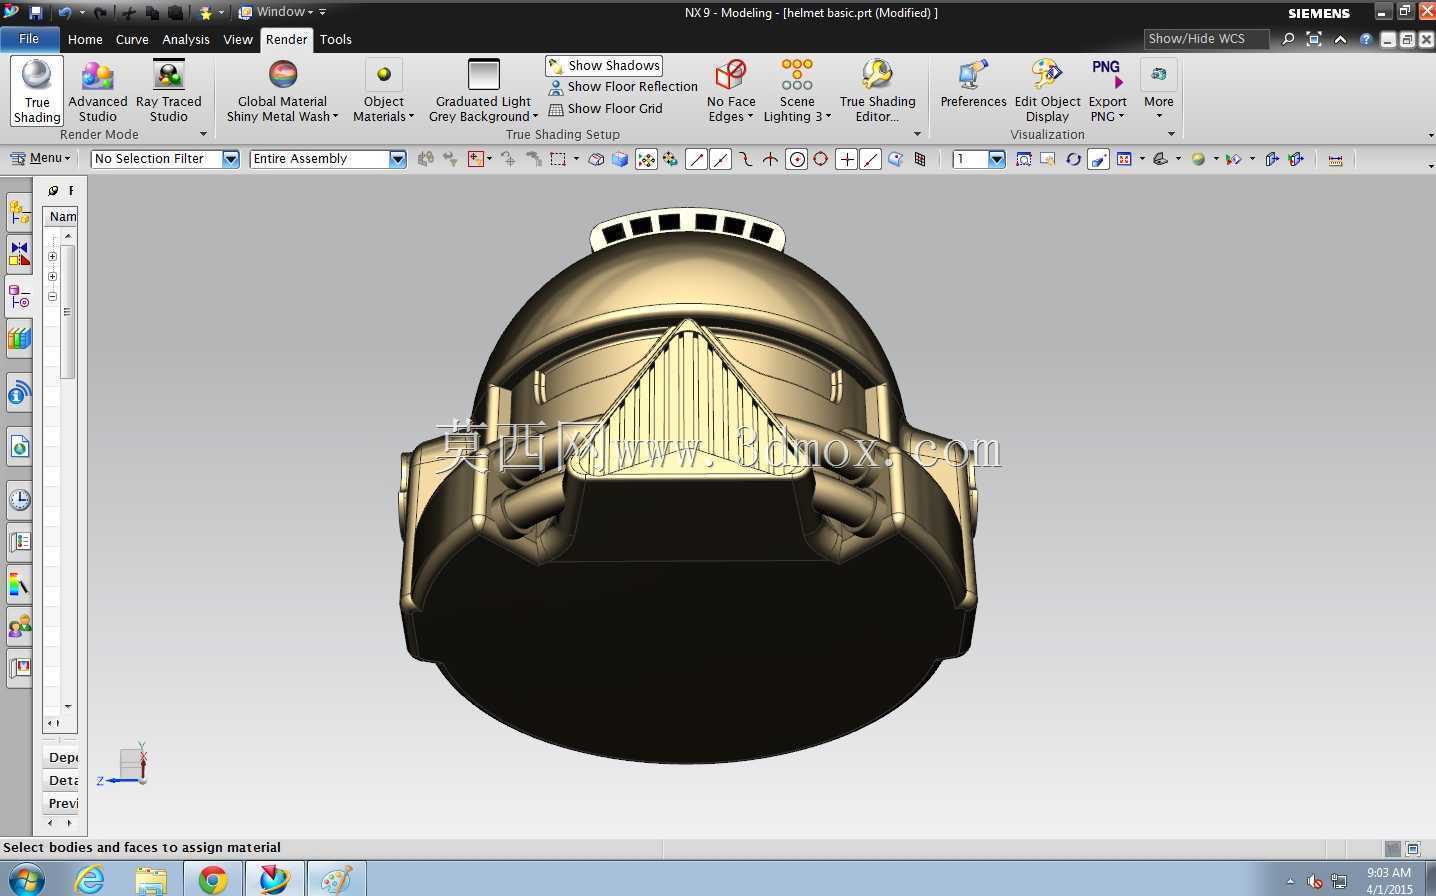Viewport: 1436px width, 896px height.
Task: Click the measure distance ruler icon
Action: tap(1335, 159)
